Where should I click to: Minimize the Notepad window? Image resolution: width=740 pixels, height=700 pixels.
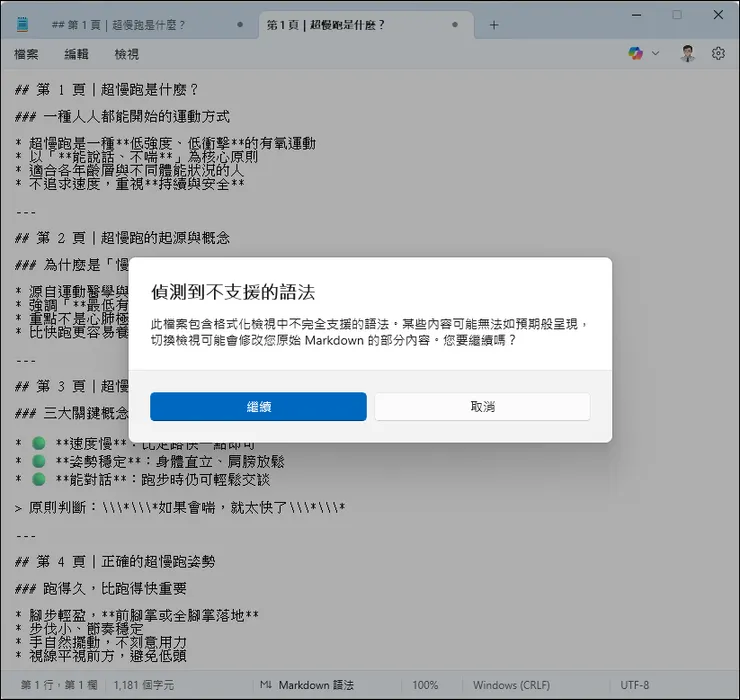636,15
